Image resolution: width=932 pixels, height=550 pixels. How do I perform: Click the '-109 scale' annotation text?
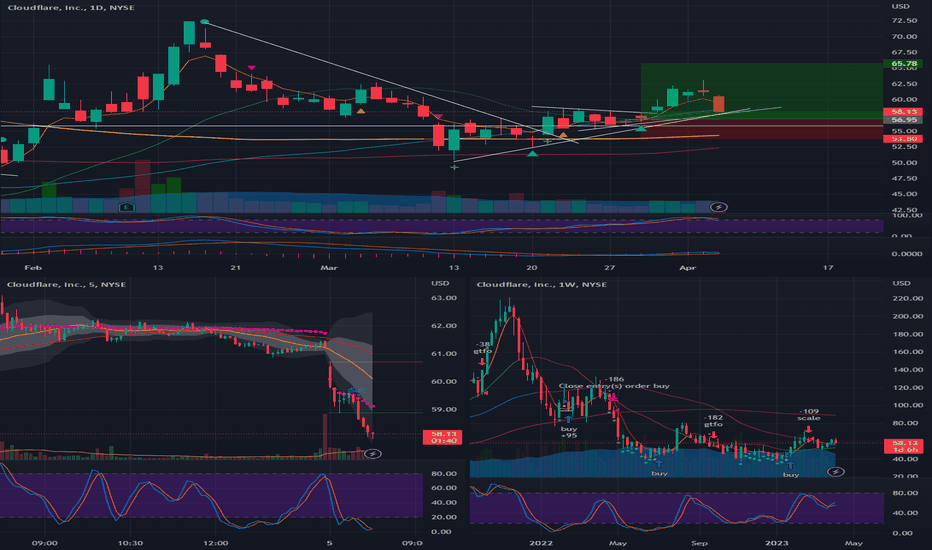pyautogui.click(x=809, y=414)
